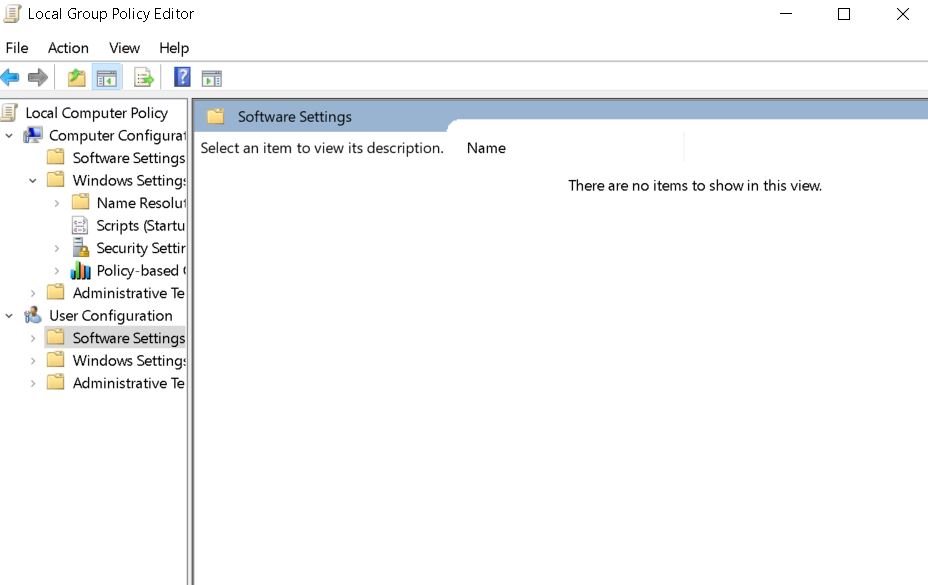Select Software Settings label under User Configuration
The width and height of the screenshot is (928, 585).
[128, 338]
